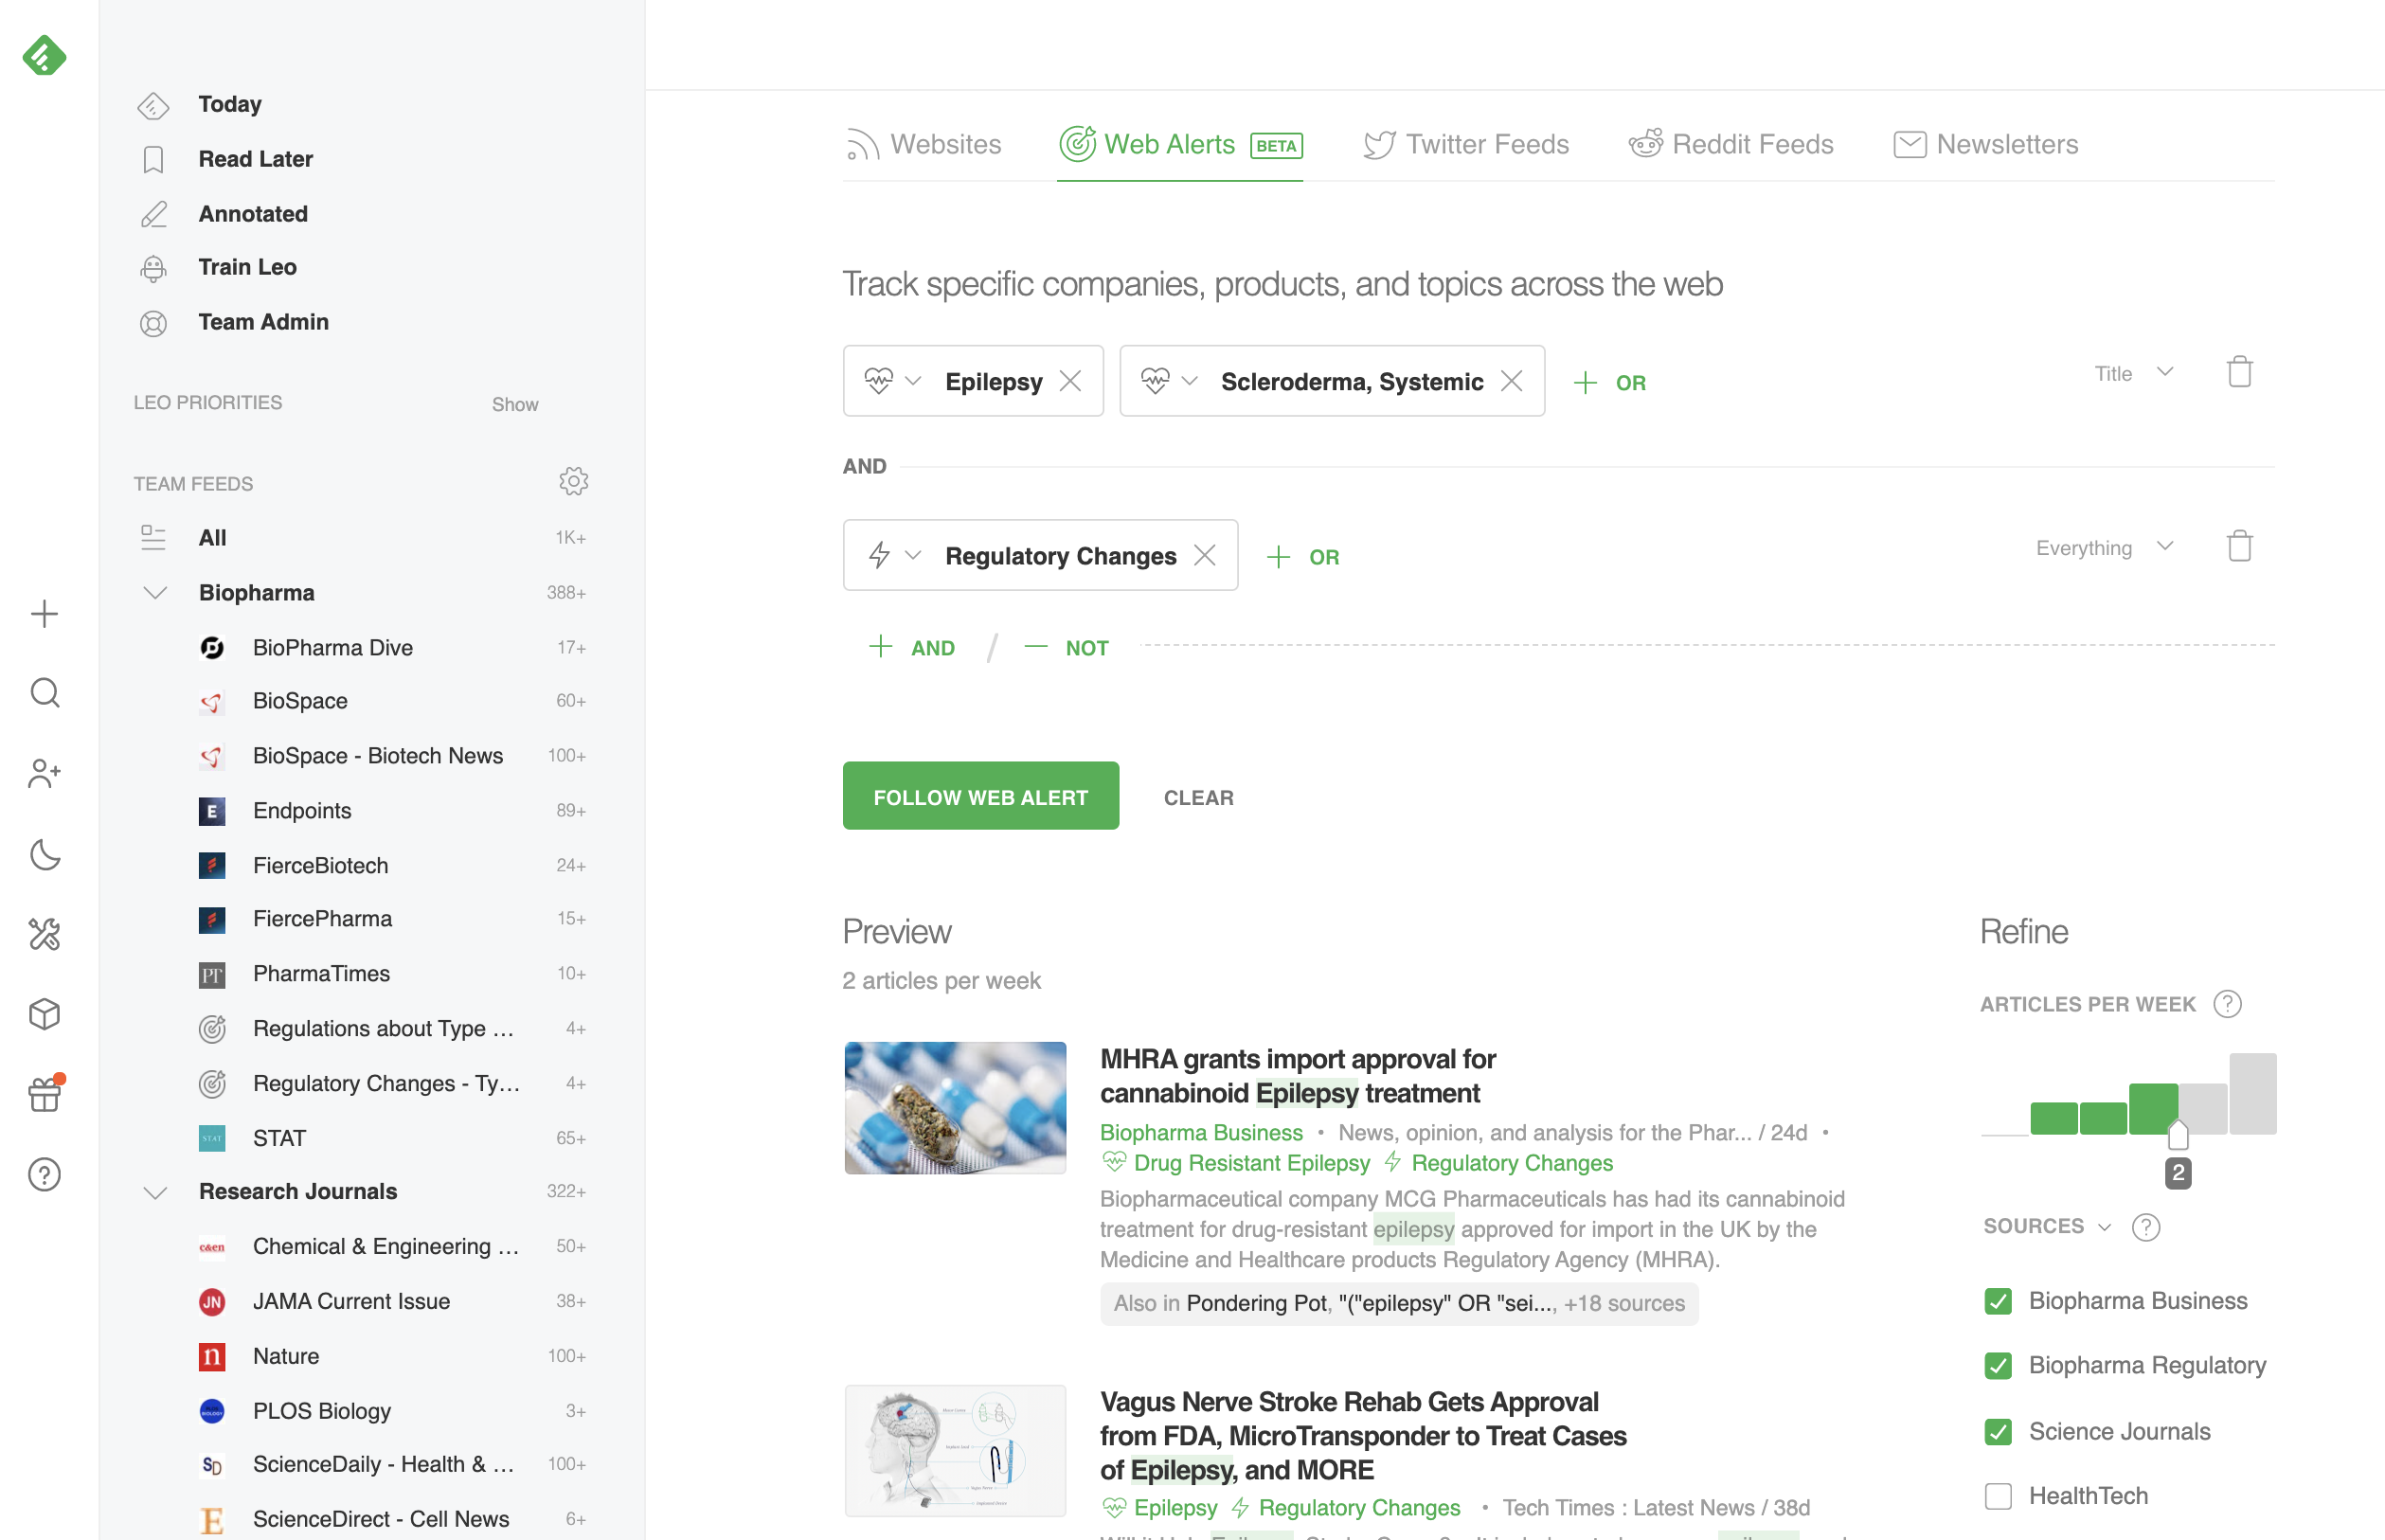
Task: Open the MHRA grants import approval headline
Action: pyautogui.click(x=1298, y=1076)
